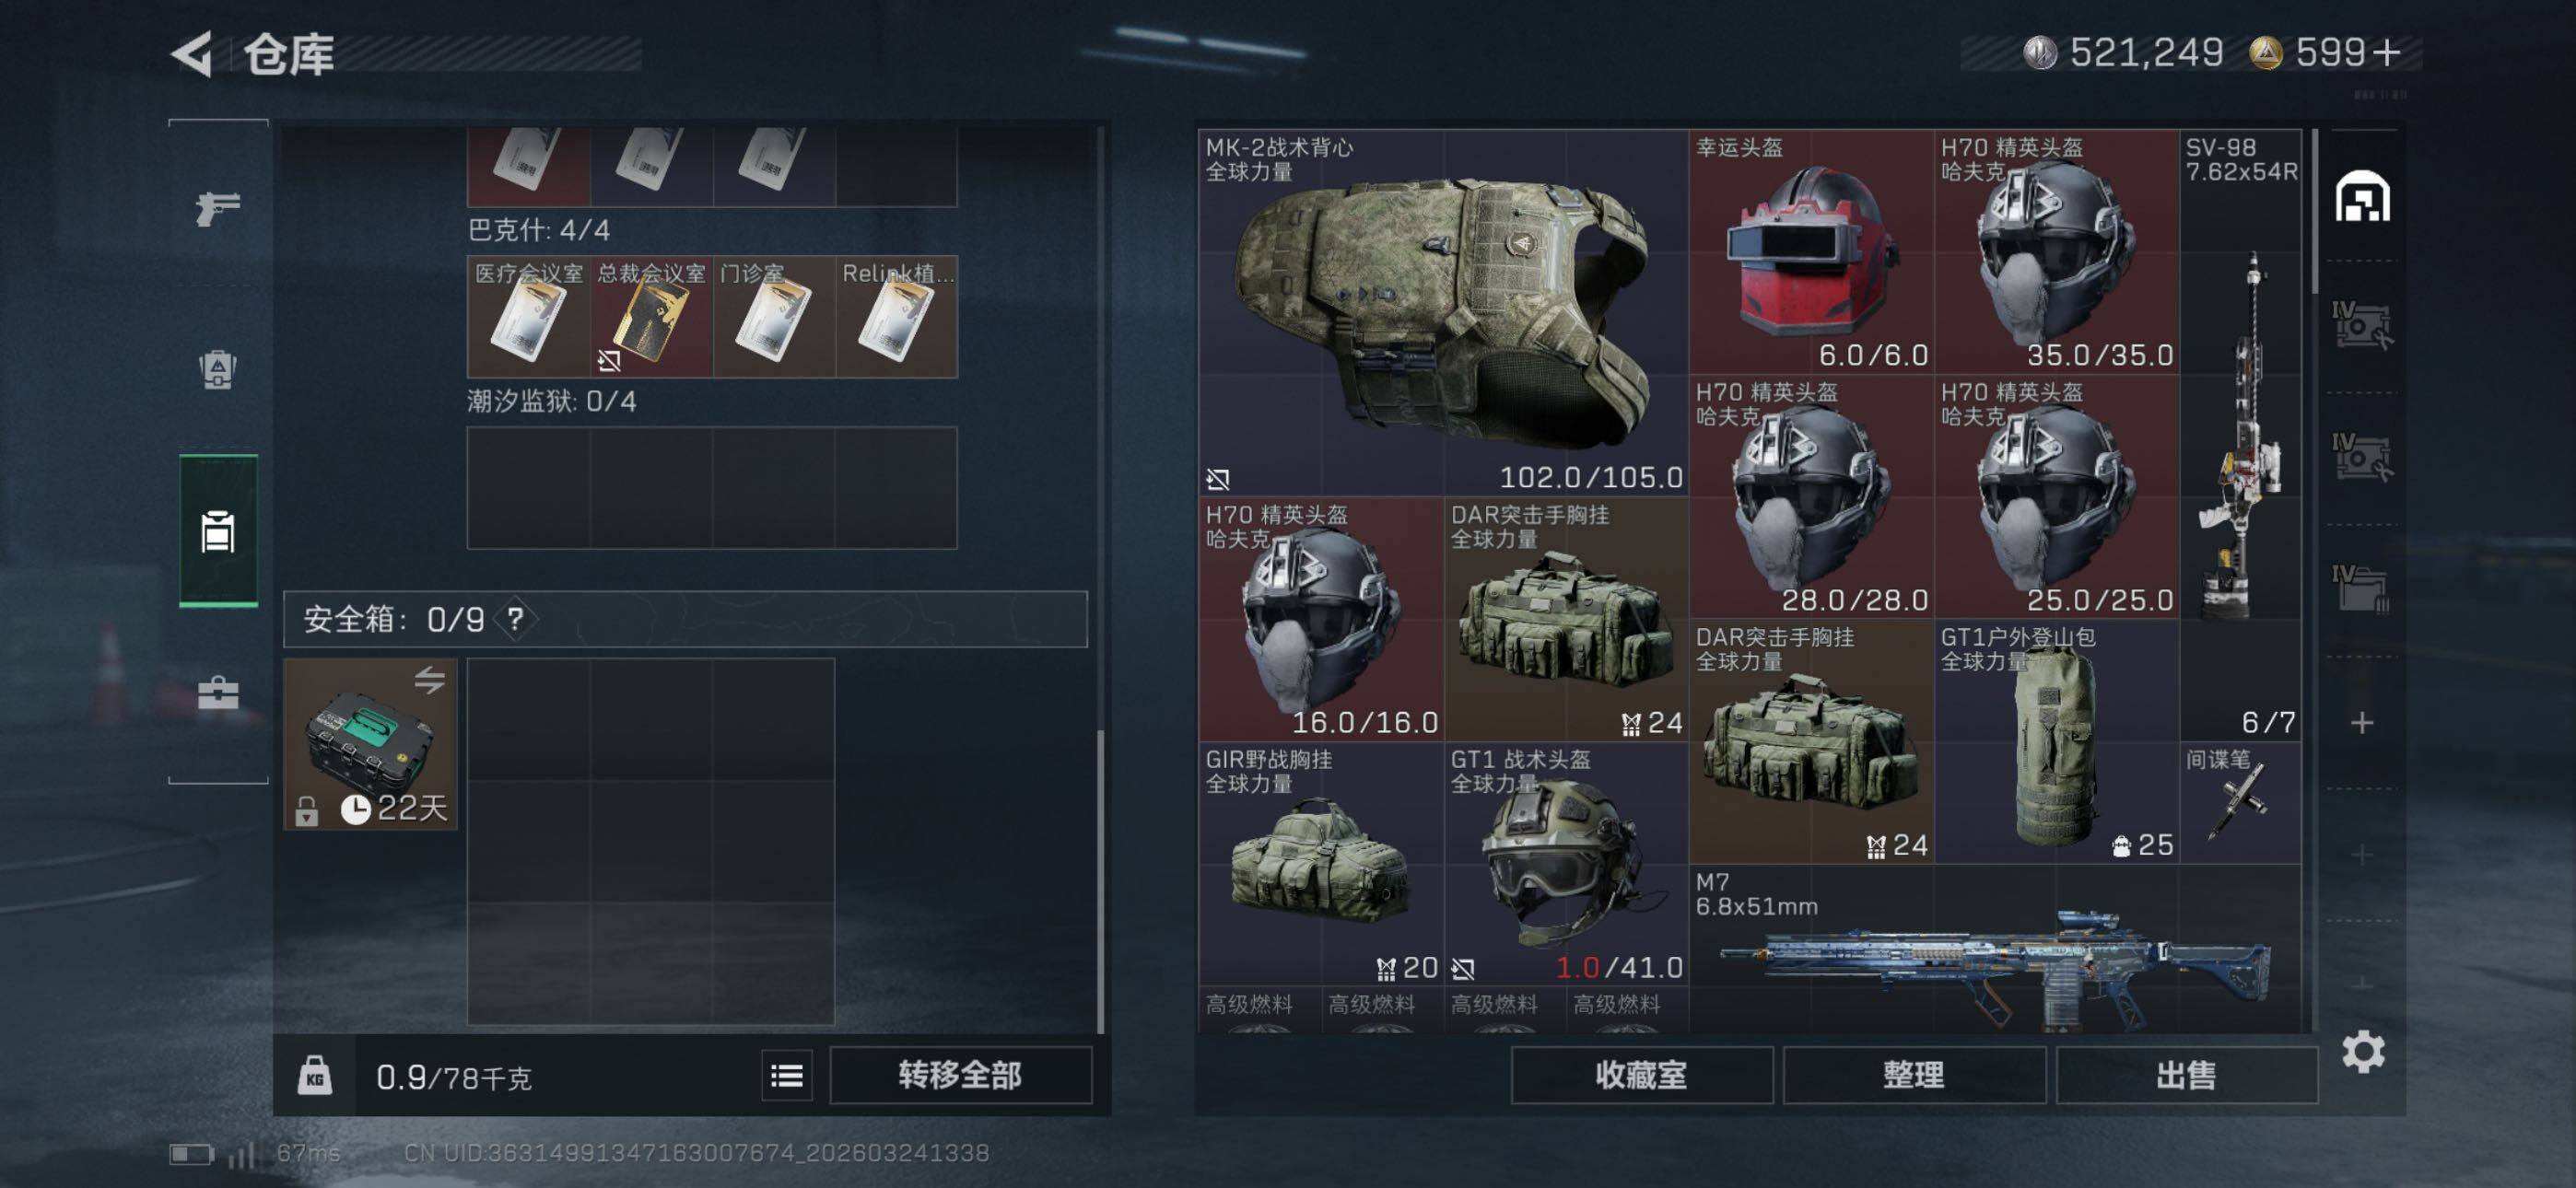Viewport: 2576px width, 1188px height.
Task: Open the first level IV extension box
Action: 2362,325
